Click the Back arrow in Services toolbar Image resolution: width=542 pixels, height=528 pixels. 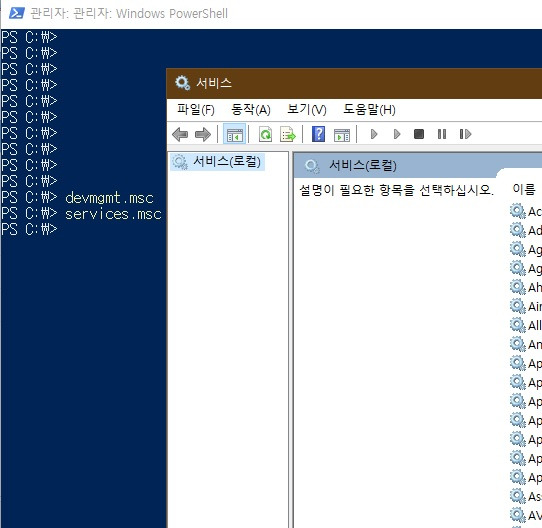click(180, 134)
